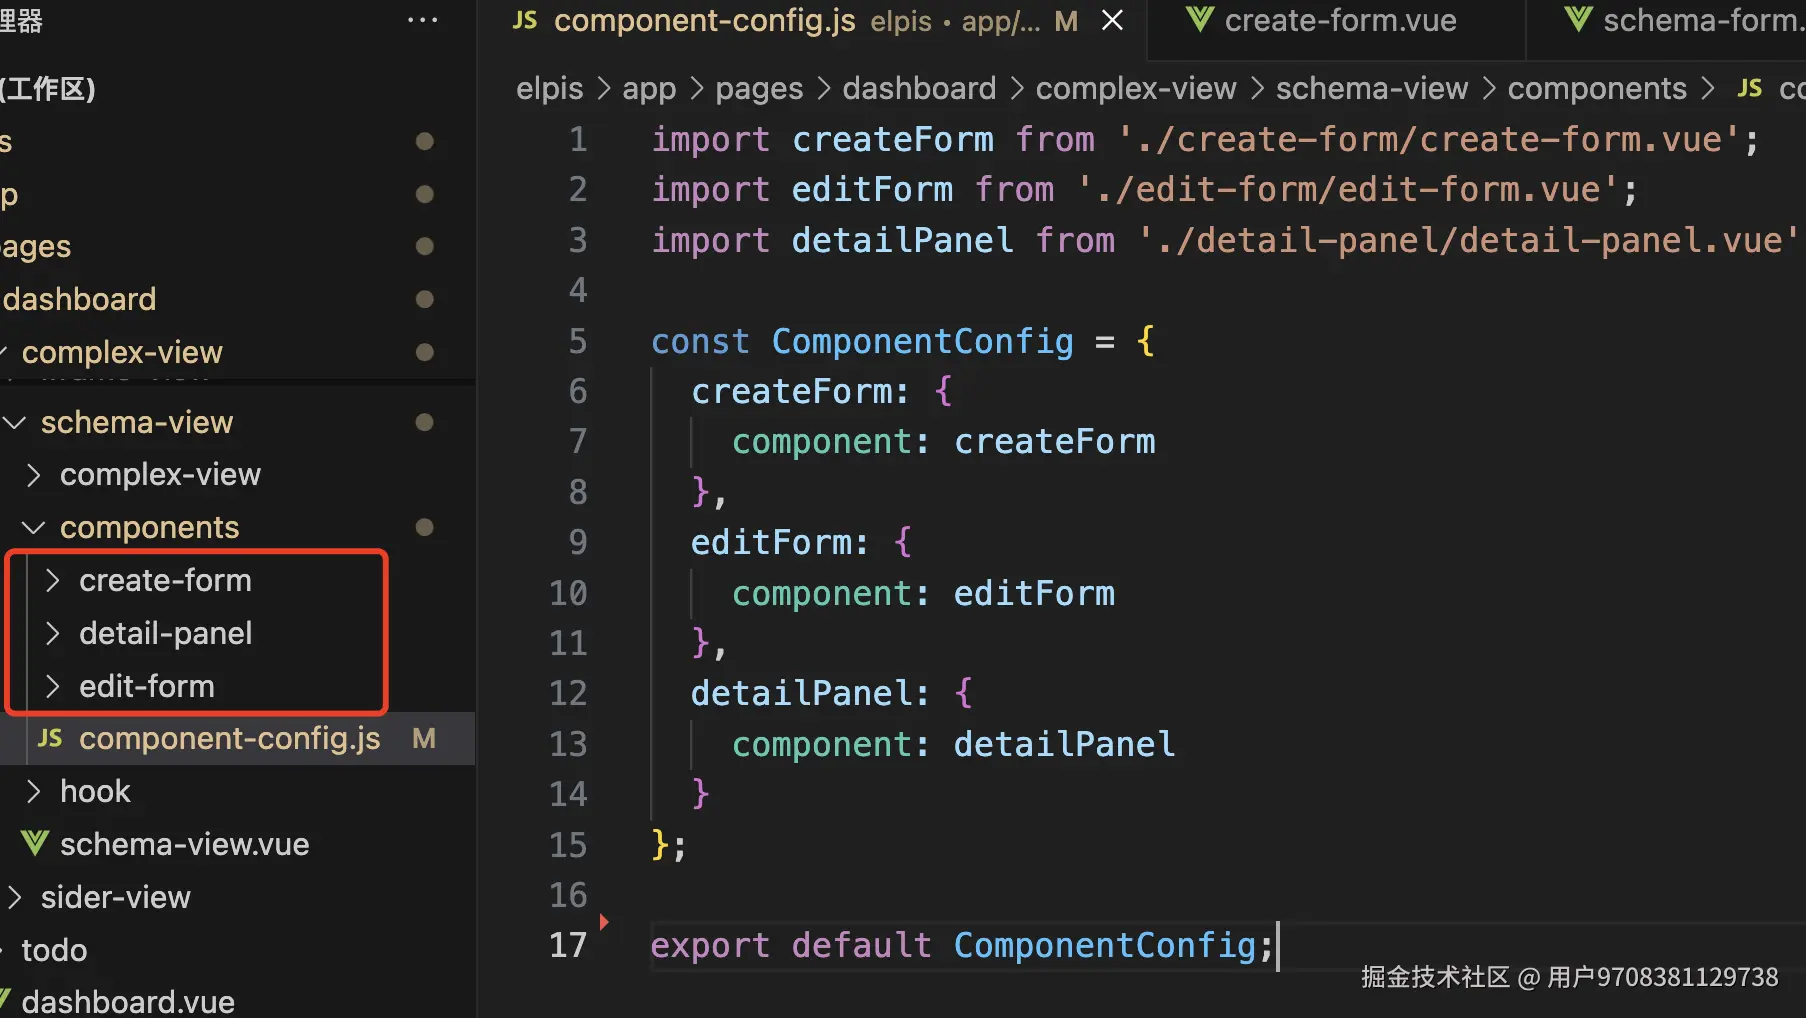Click the Vue icon beside schema-view.vue
This screenshot has height=1018, width=1806.
click(x=35, y=844)
